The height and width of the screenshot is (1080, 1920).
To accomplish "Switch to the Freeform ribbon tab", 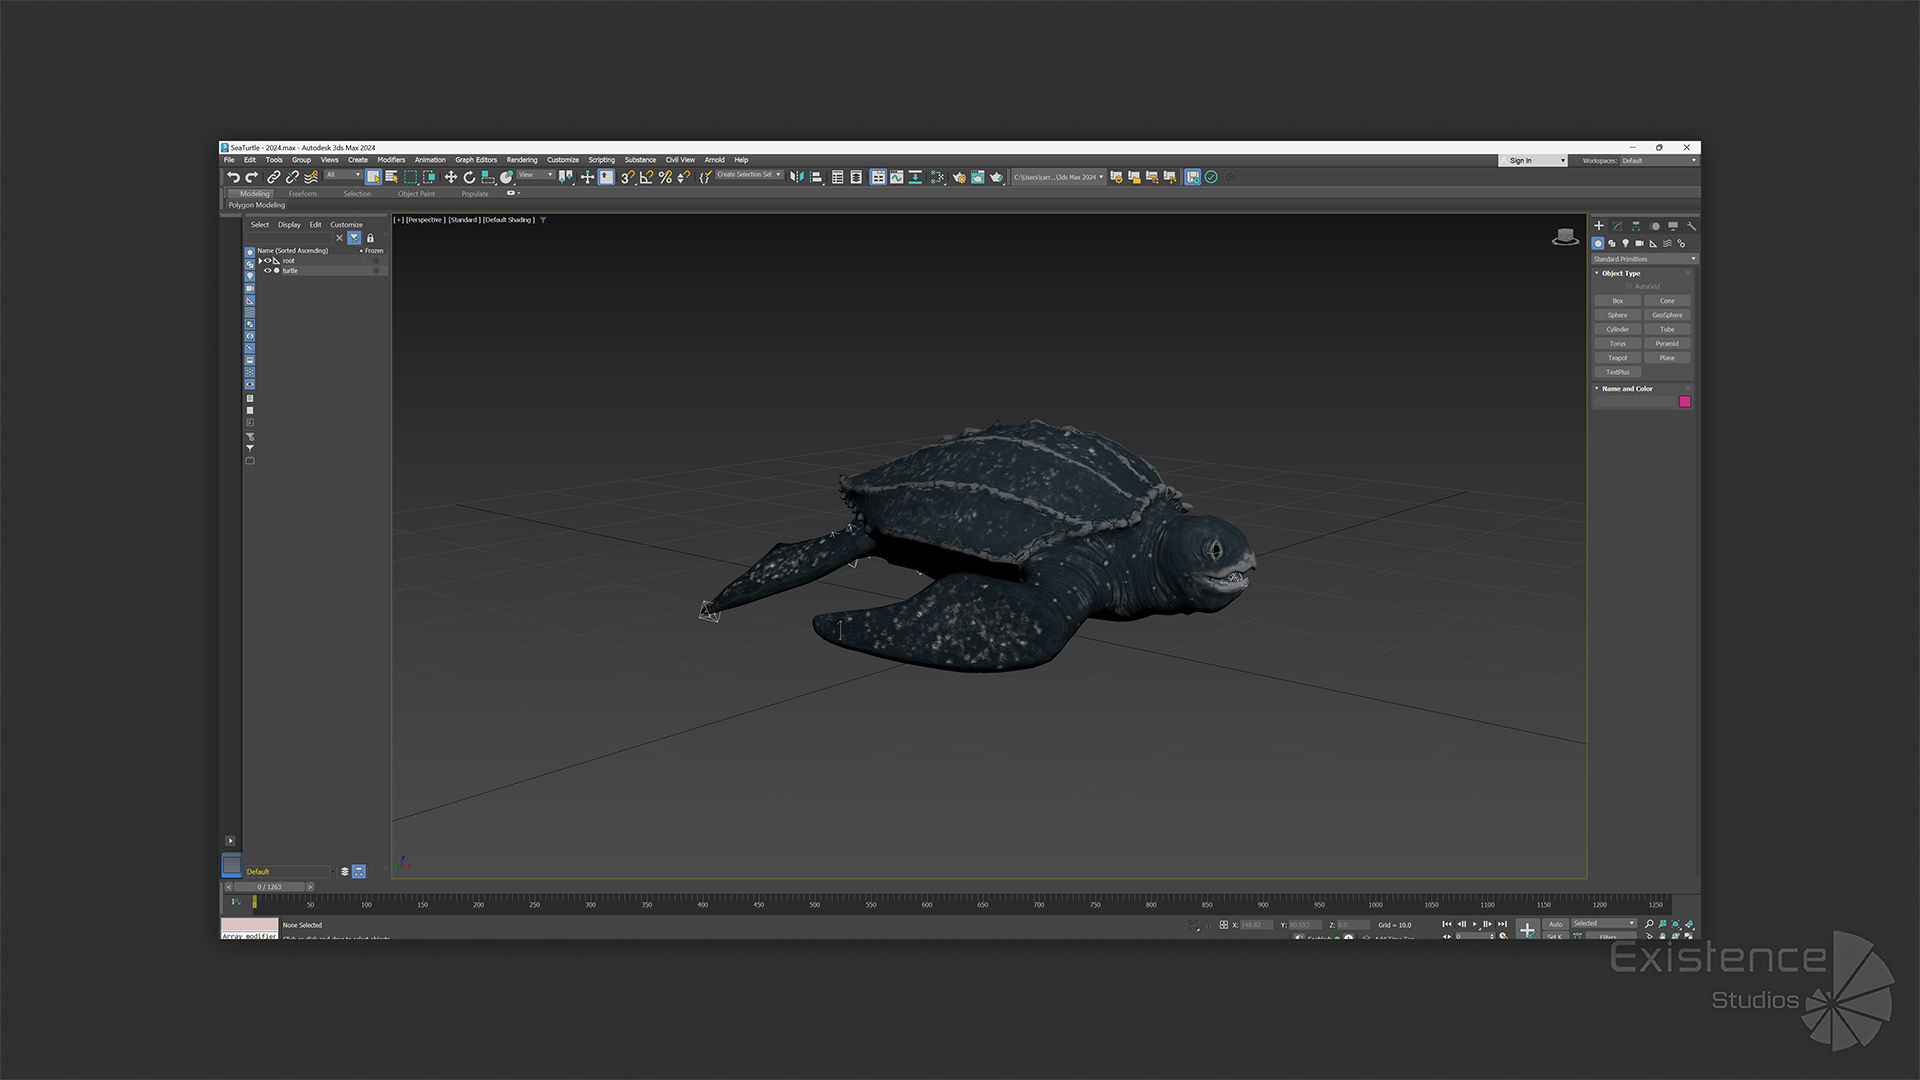I will pos(302,194).
